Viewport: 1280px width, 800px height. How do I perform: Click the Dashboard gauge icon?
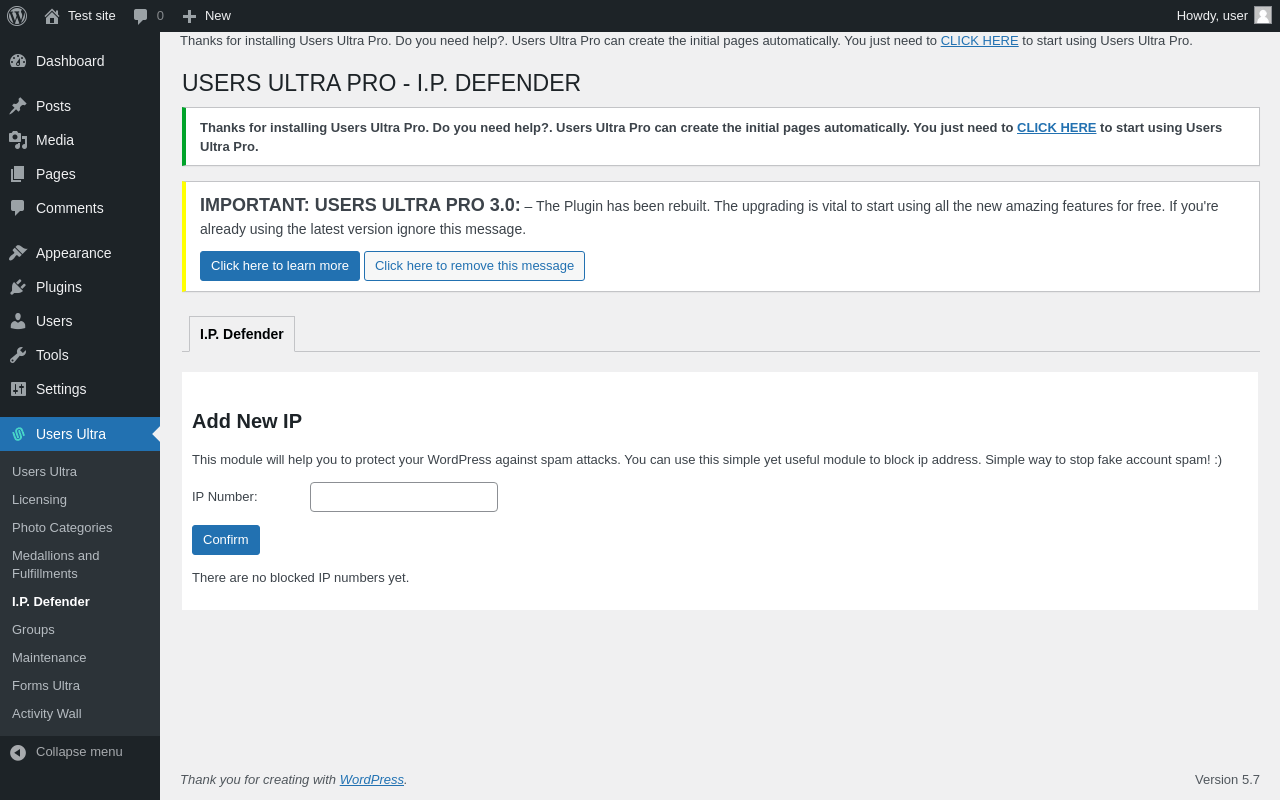point(18,61)
